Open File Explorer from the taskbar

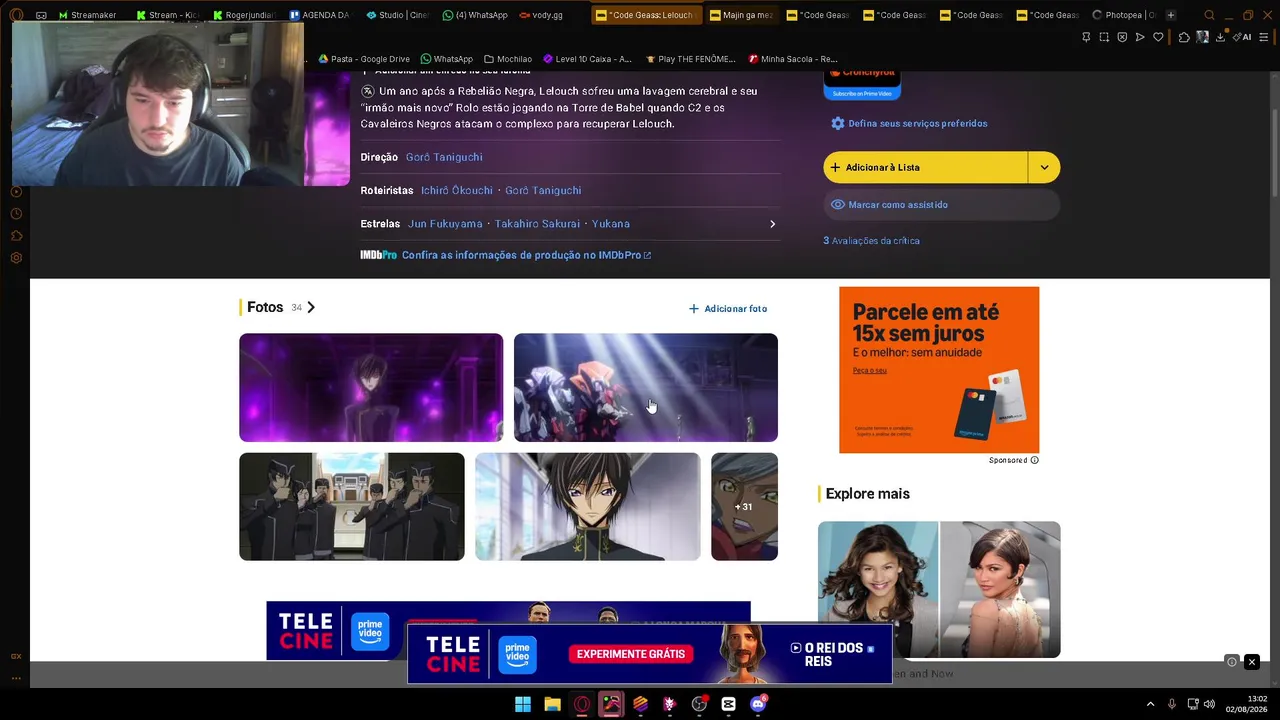pyautogui.click(x=552, y=704)
